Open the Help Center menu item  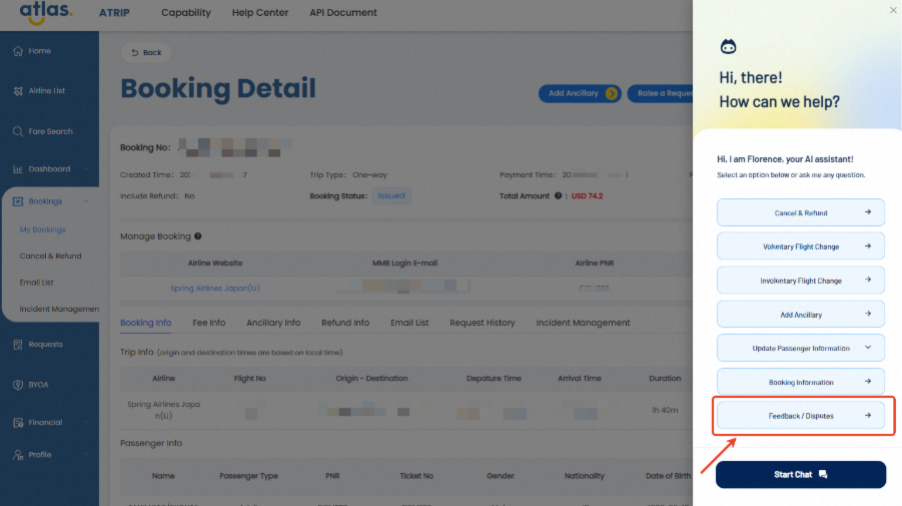click(x=259, y=13)
